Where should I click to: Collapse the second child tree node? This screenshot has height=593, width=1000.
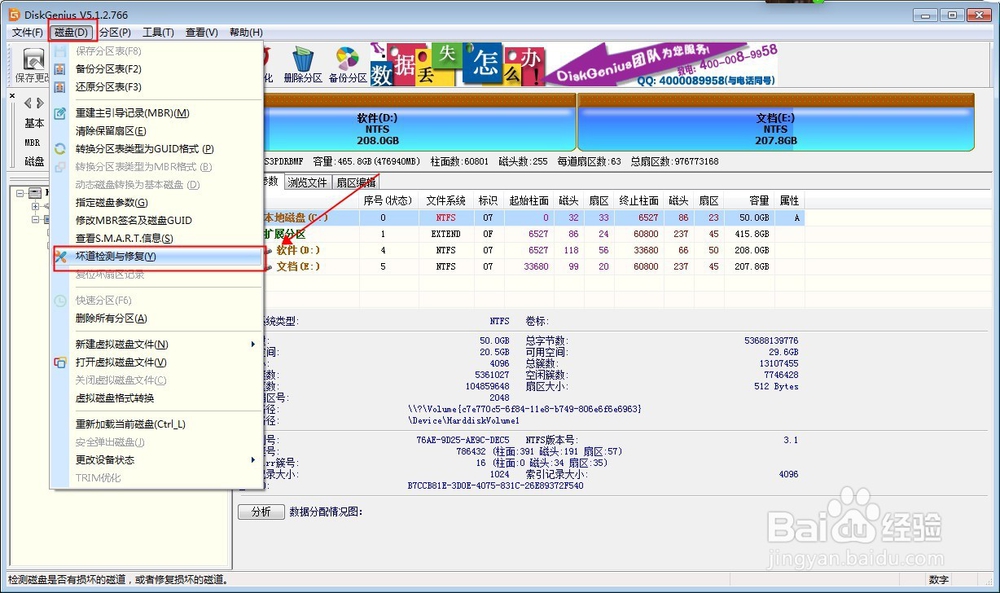(36, 219)
